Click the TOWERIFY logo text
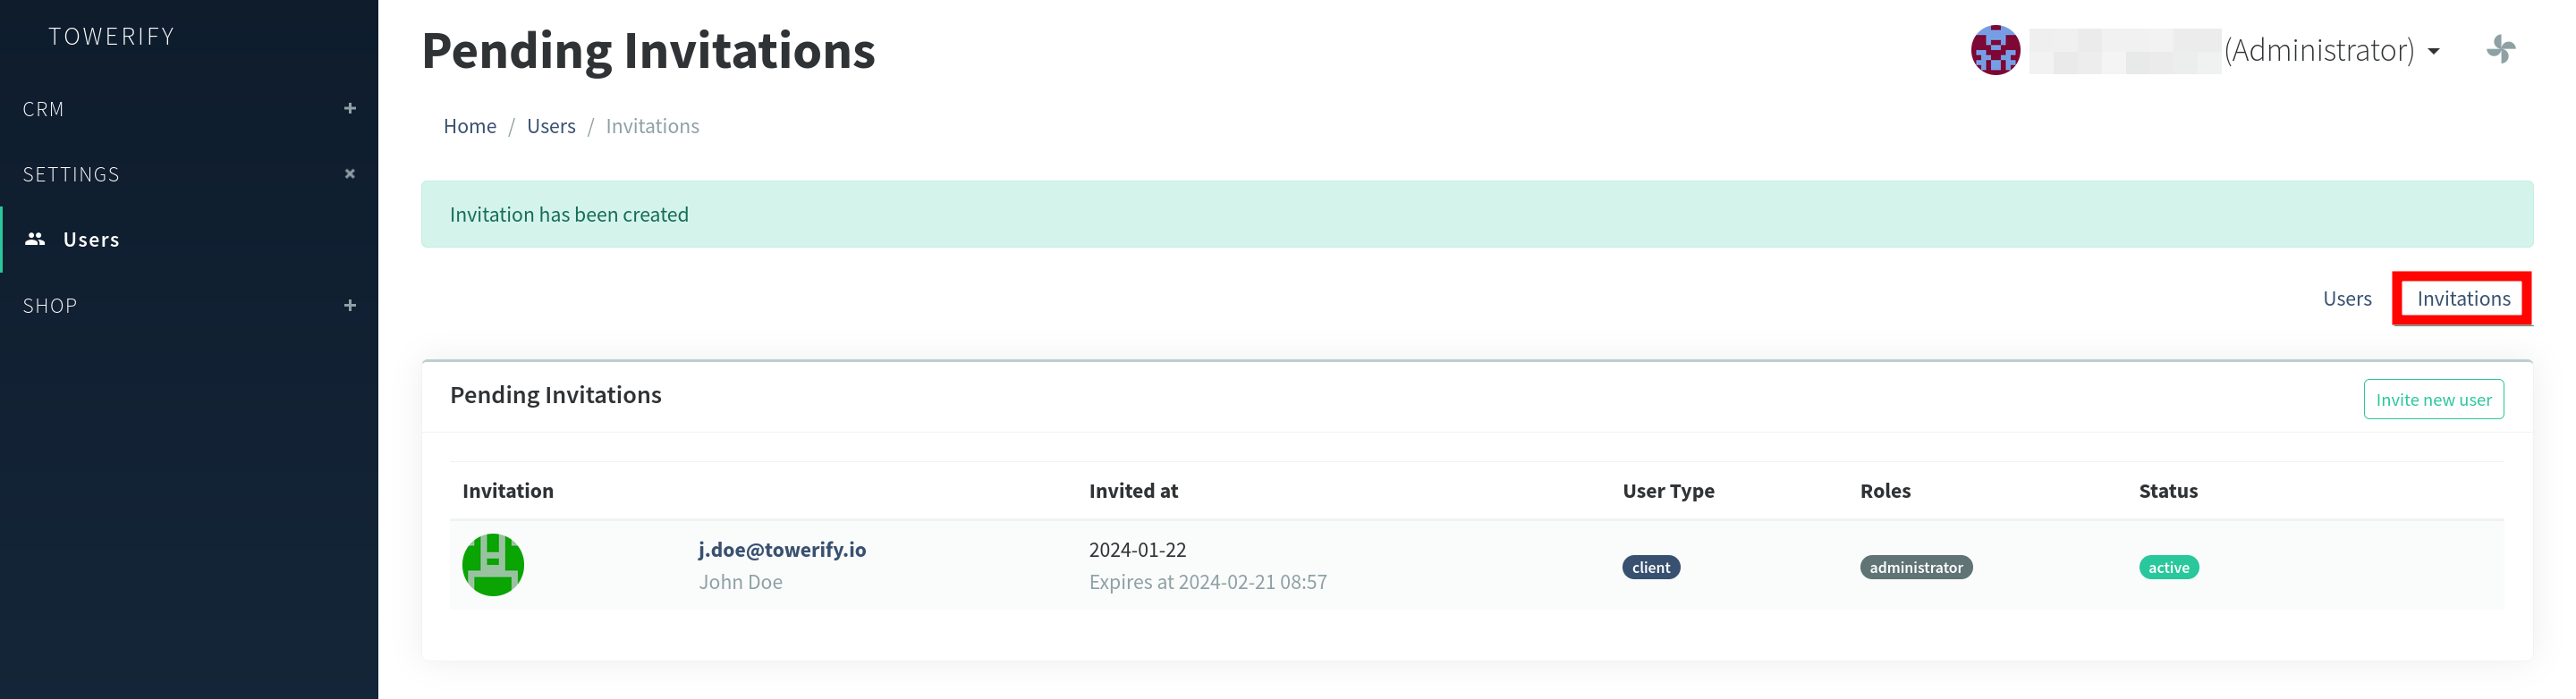This screenshot has height=699, width=2576. point(111,37)
